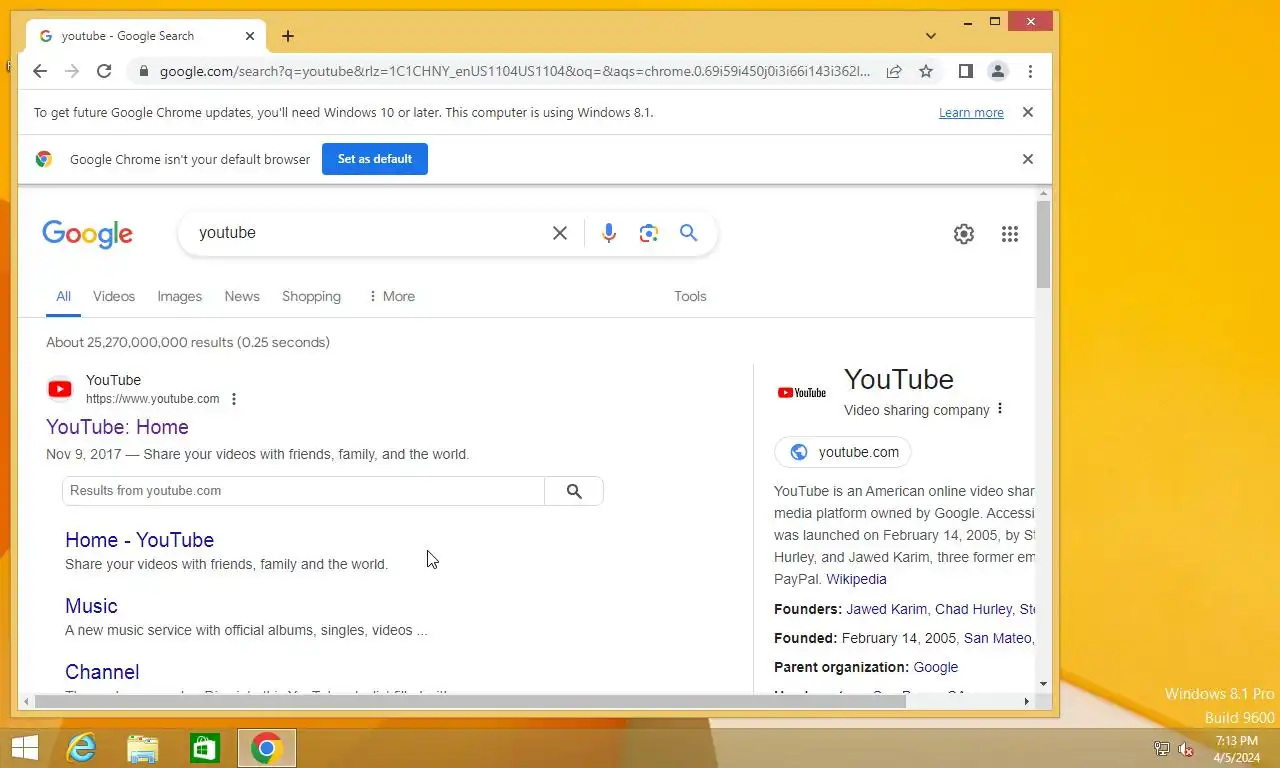The height and width of the screenshot is (768, 1280).
Task: Switch to the News tab
Action: click(x=242, y=296)
